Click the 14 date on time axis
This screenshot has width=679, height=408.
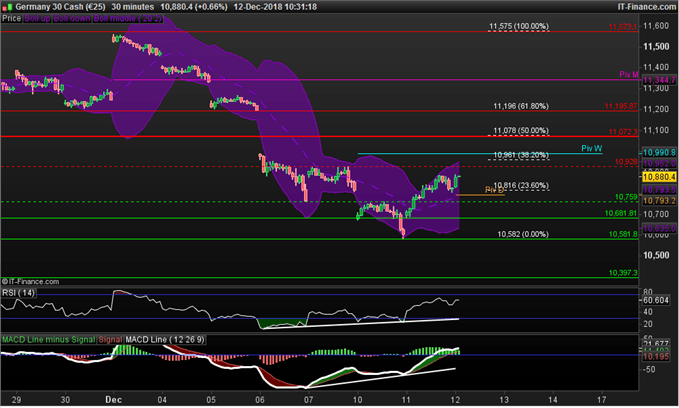pyautogui.click(x=553, y=399)
